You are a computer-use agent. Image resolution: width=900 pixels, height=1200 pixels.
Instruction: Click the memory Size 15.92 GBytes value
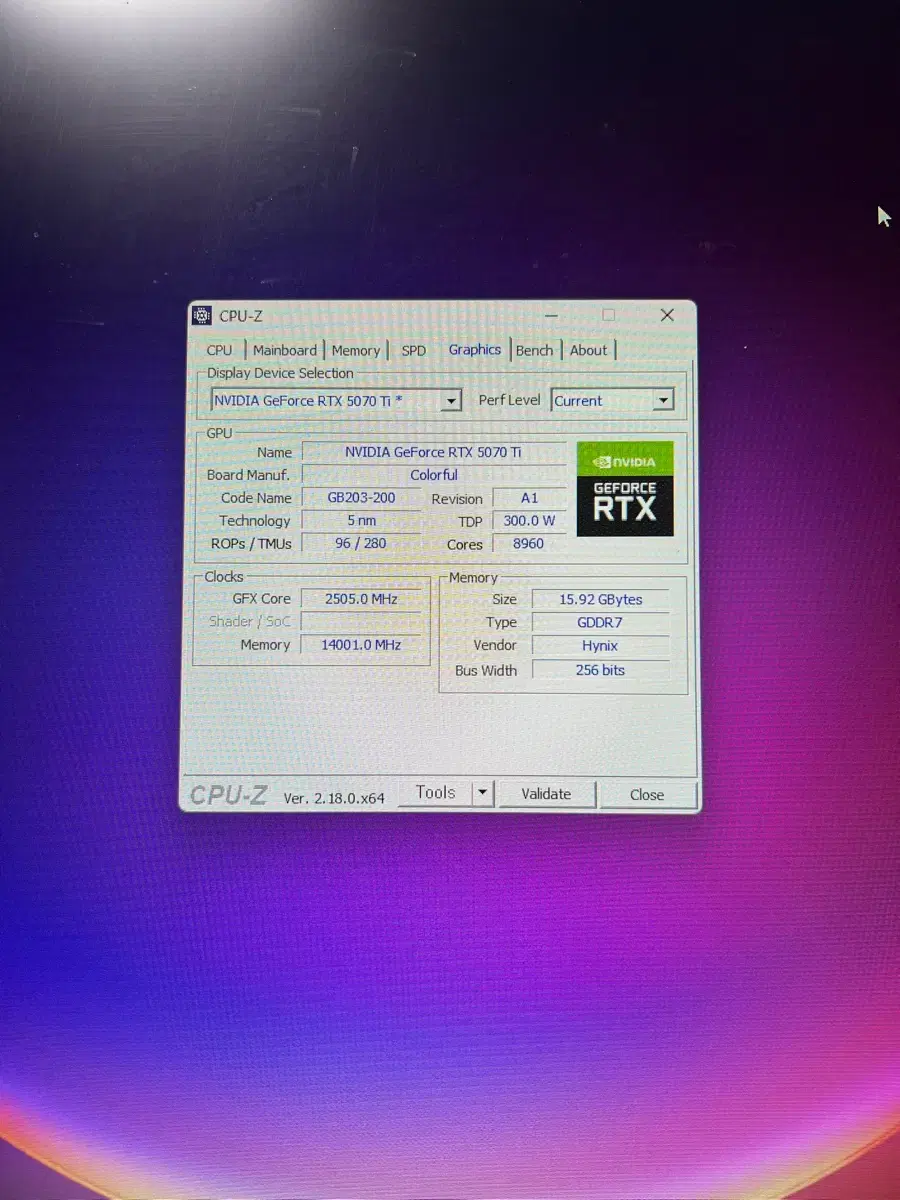(x=600, y=600)
